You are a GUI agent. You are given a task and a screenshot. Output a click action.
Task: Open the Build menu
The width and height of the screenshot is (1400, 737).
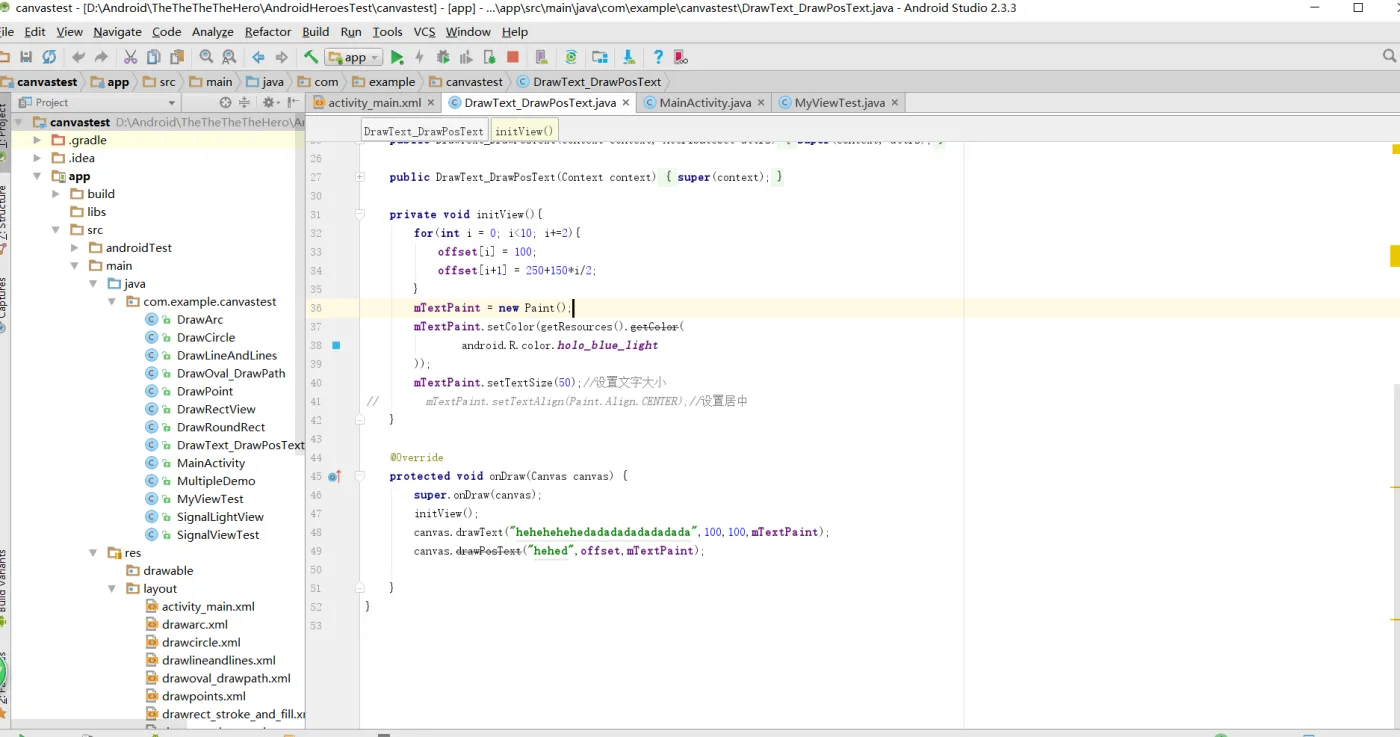316,32
